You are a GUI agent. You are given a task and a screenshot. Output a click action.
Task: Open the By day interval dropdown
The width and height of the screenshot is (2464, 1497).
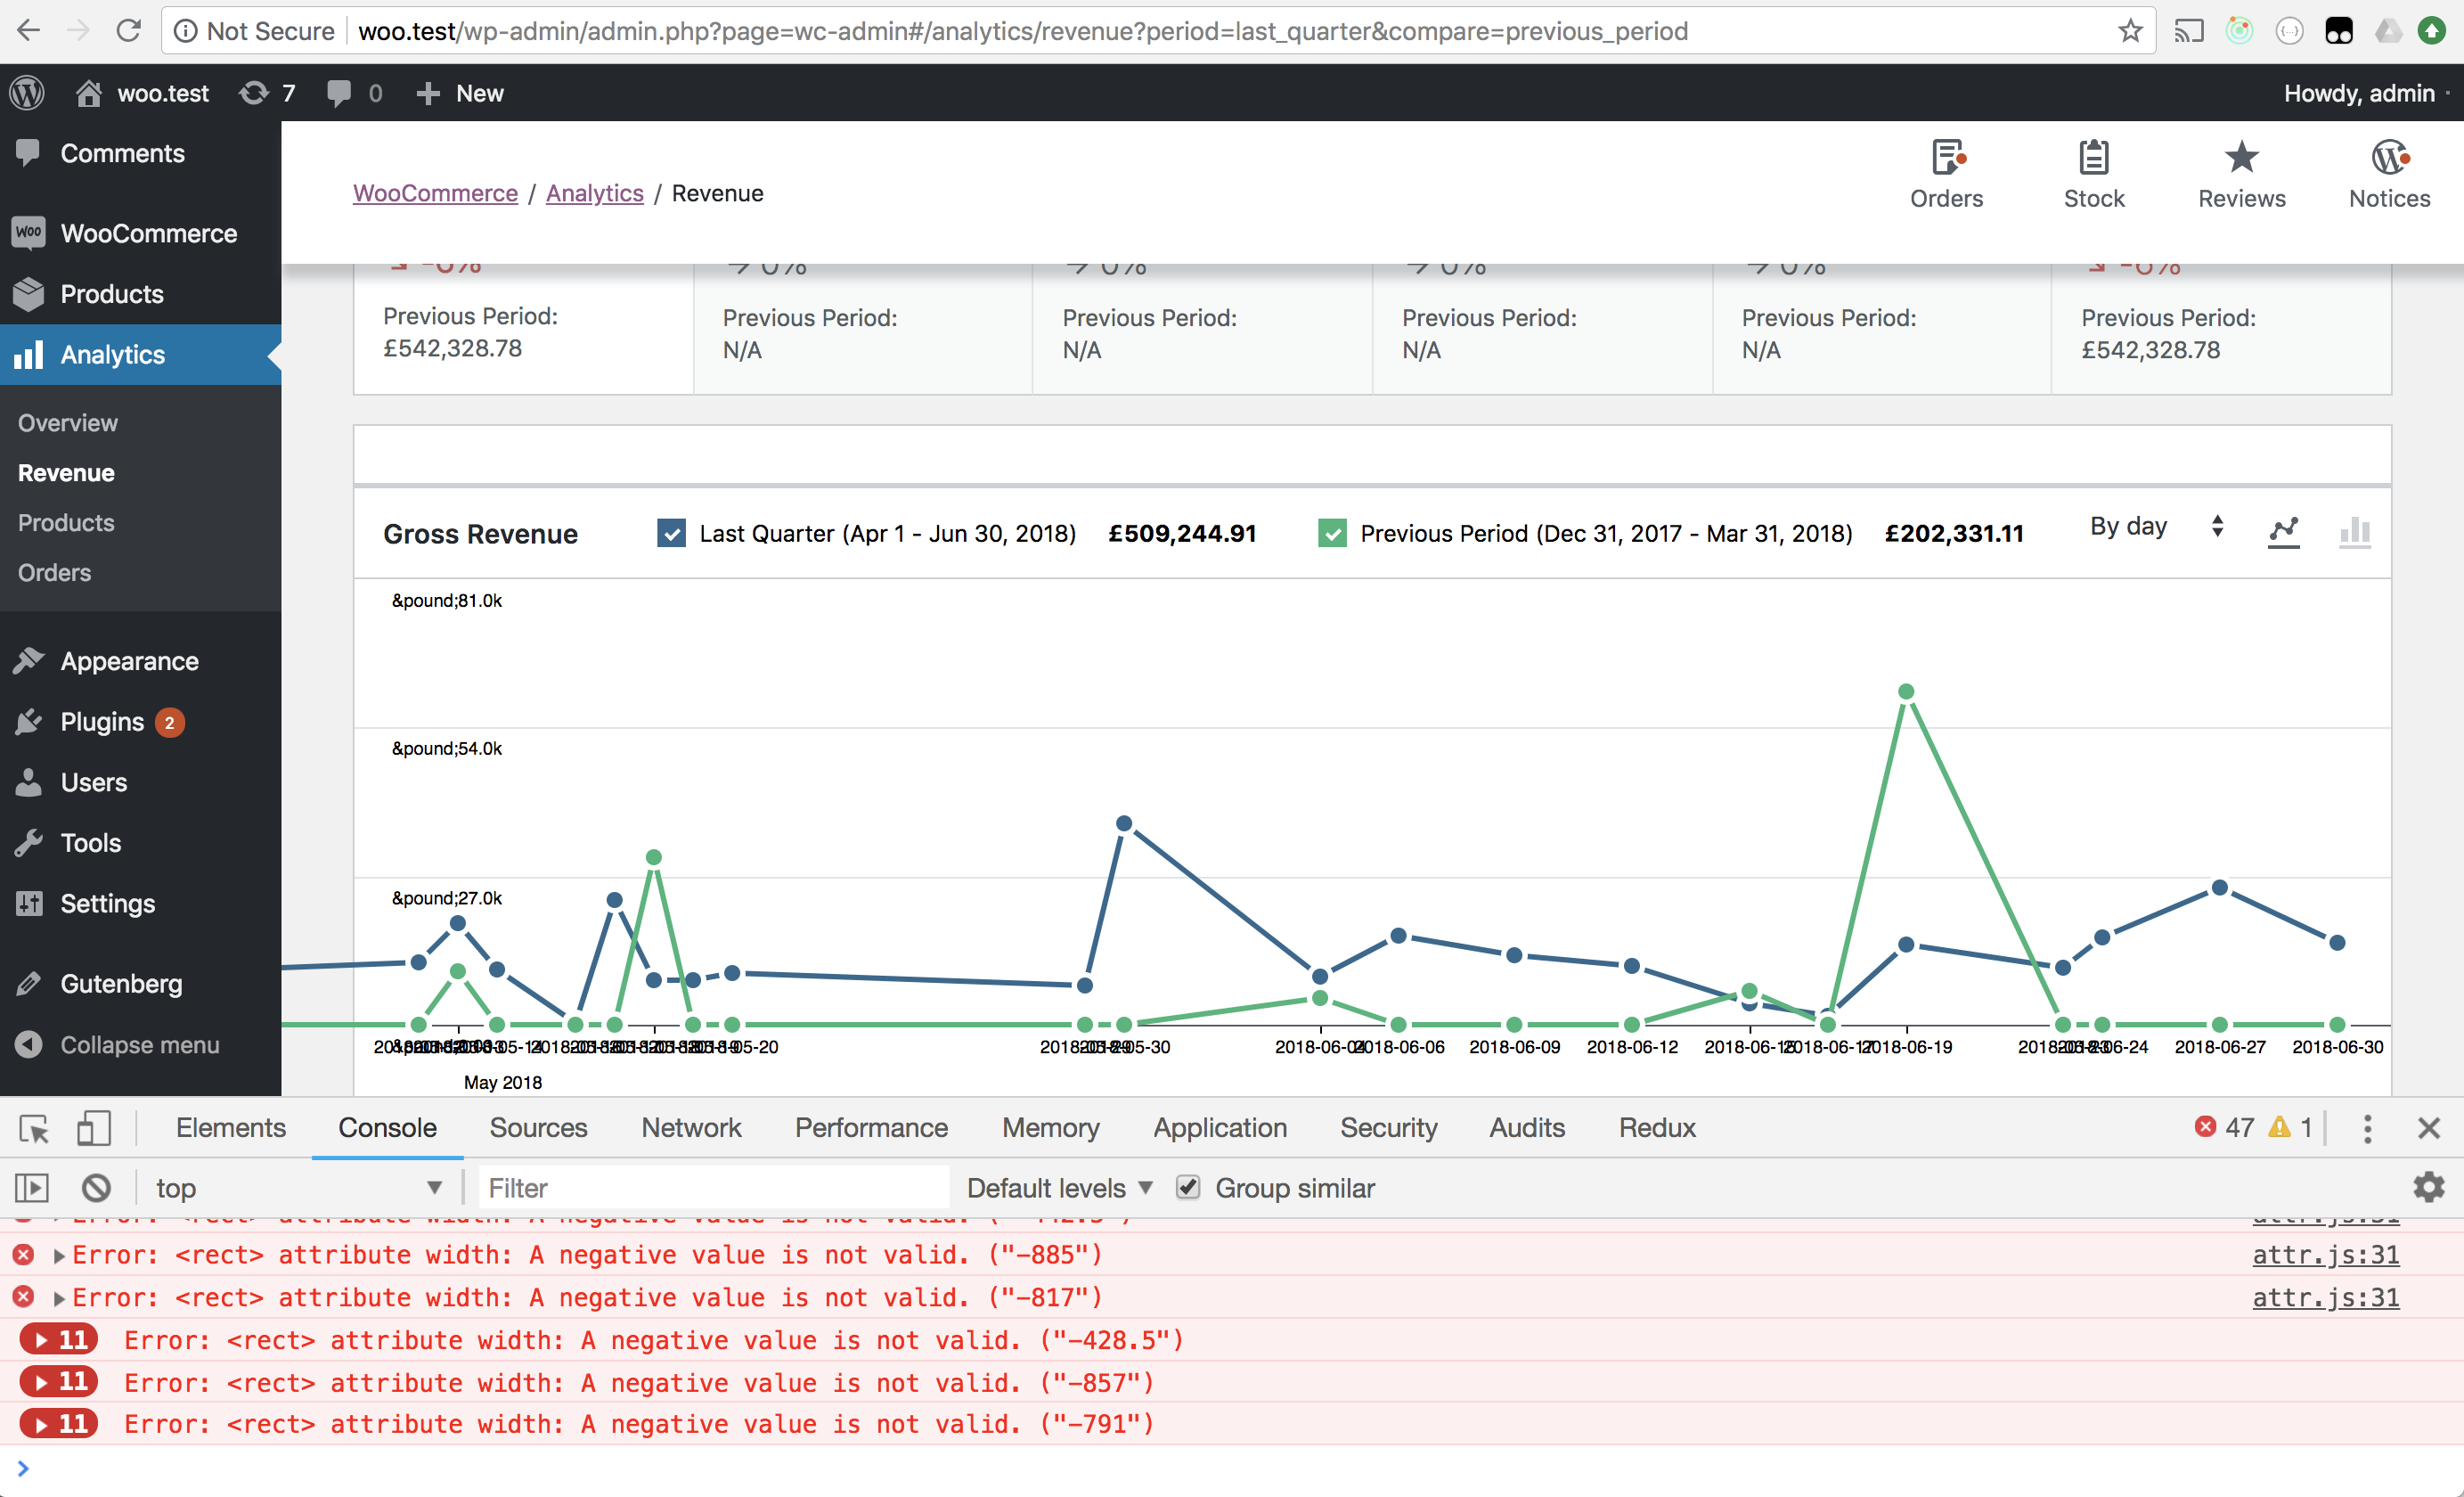[2155, 527]
